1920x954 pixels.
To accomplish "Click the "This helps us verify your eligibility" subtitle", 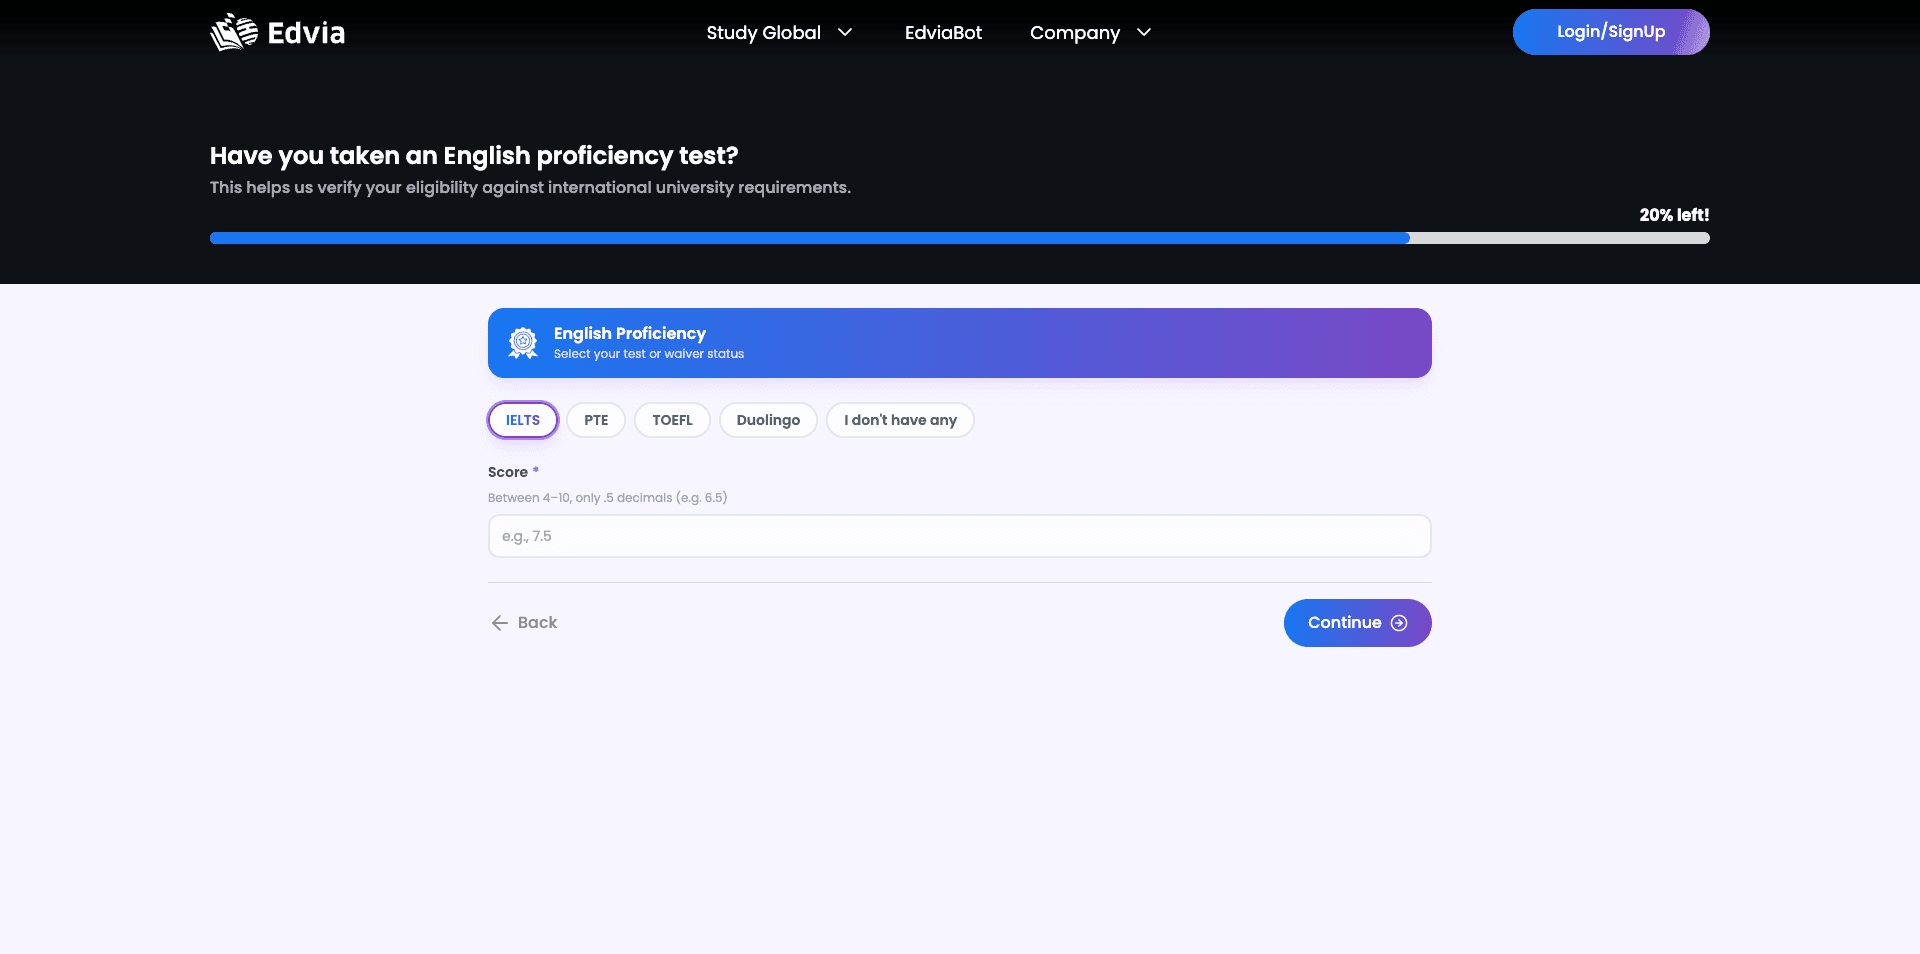I will coord(530,187).
